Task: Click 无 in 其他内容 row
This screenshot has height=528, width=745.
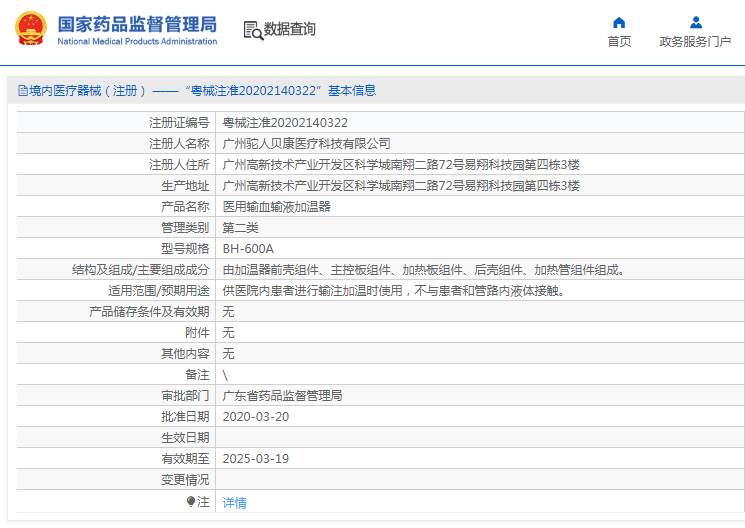Action: 229,353
